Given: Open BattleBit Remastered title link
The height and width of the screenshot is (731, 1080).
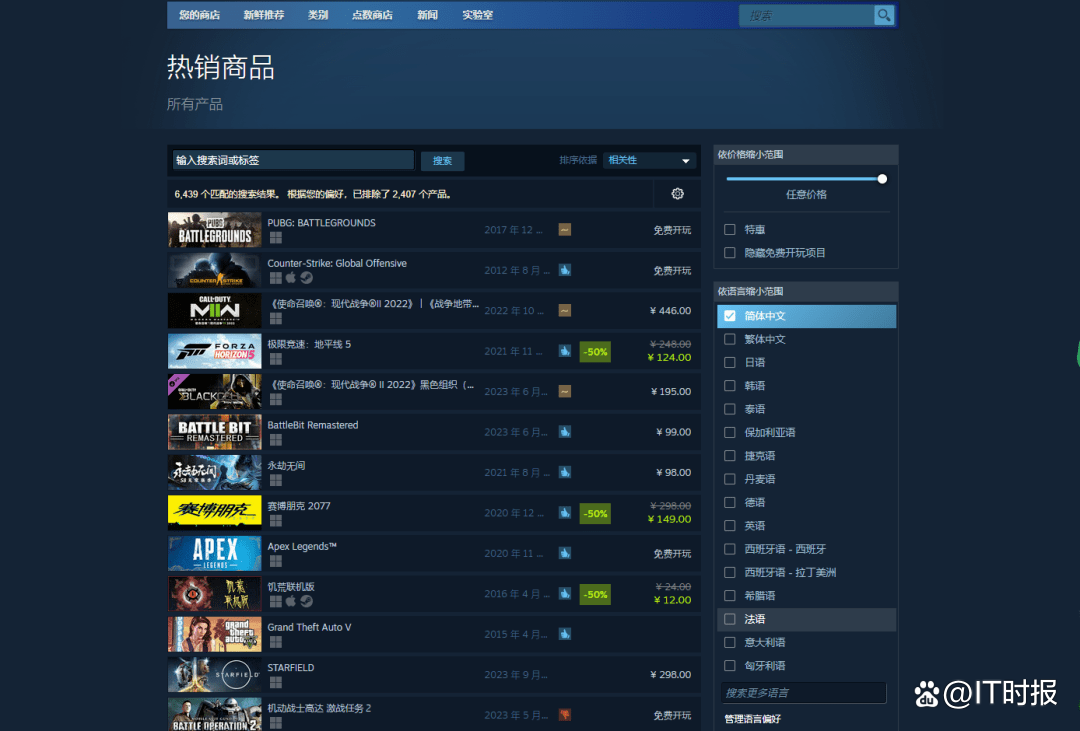Looking at the screenshot, I should 313,425.
